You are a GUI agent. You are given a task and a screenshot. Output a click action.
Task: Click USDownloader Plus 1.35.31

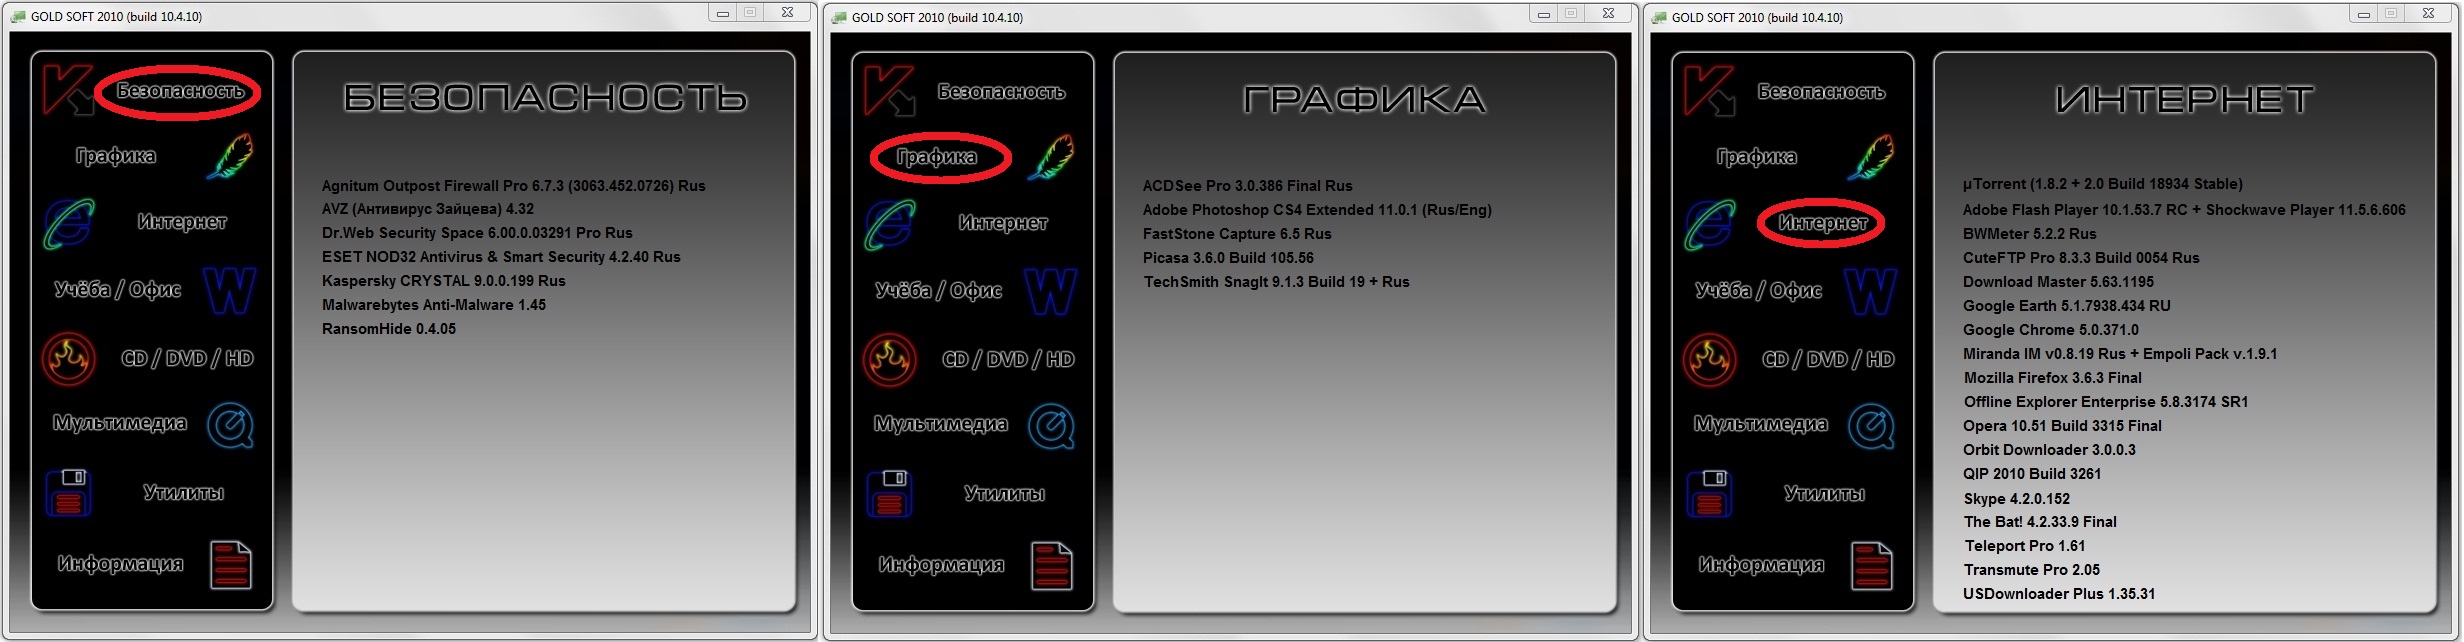[2059, 594]
